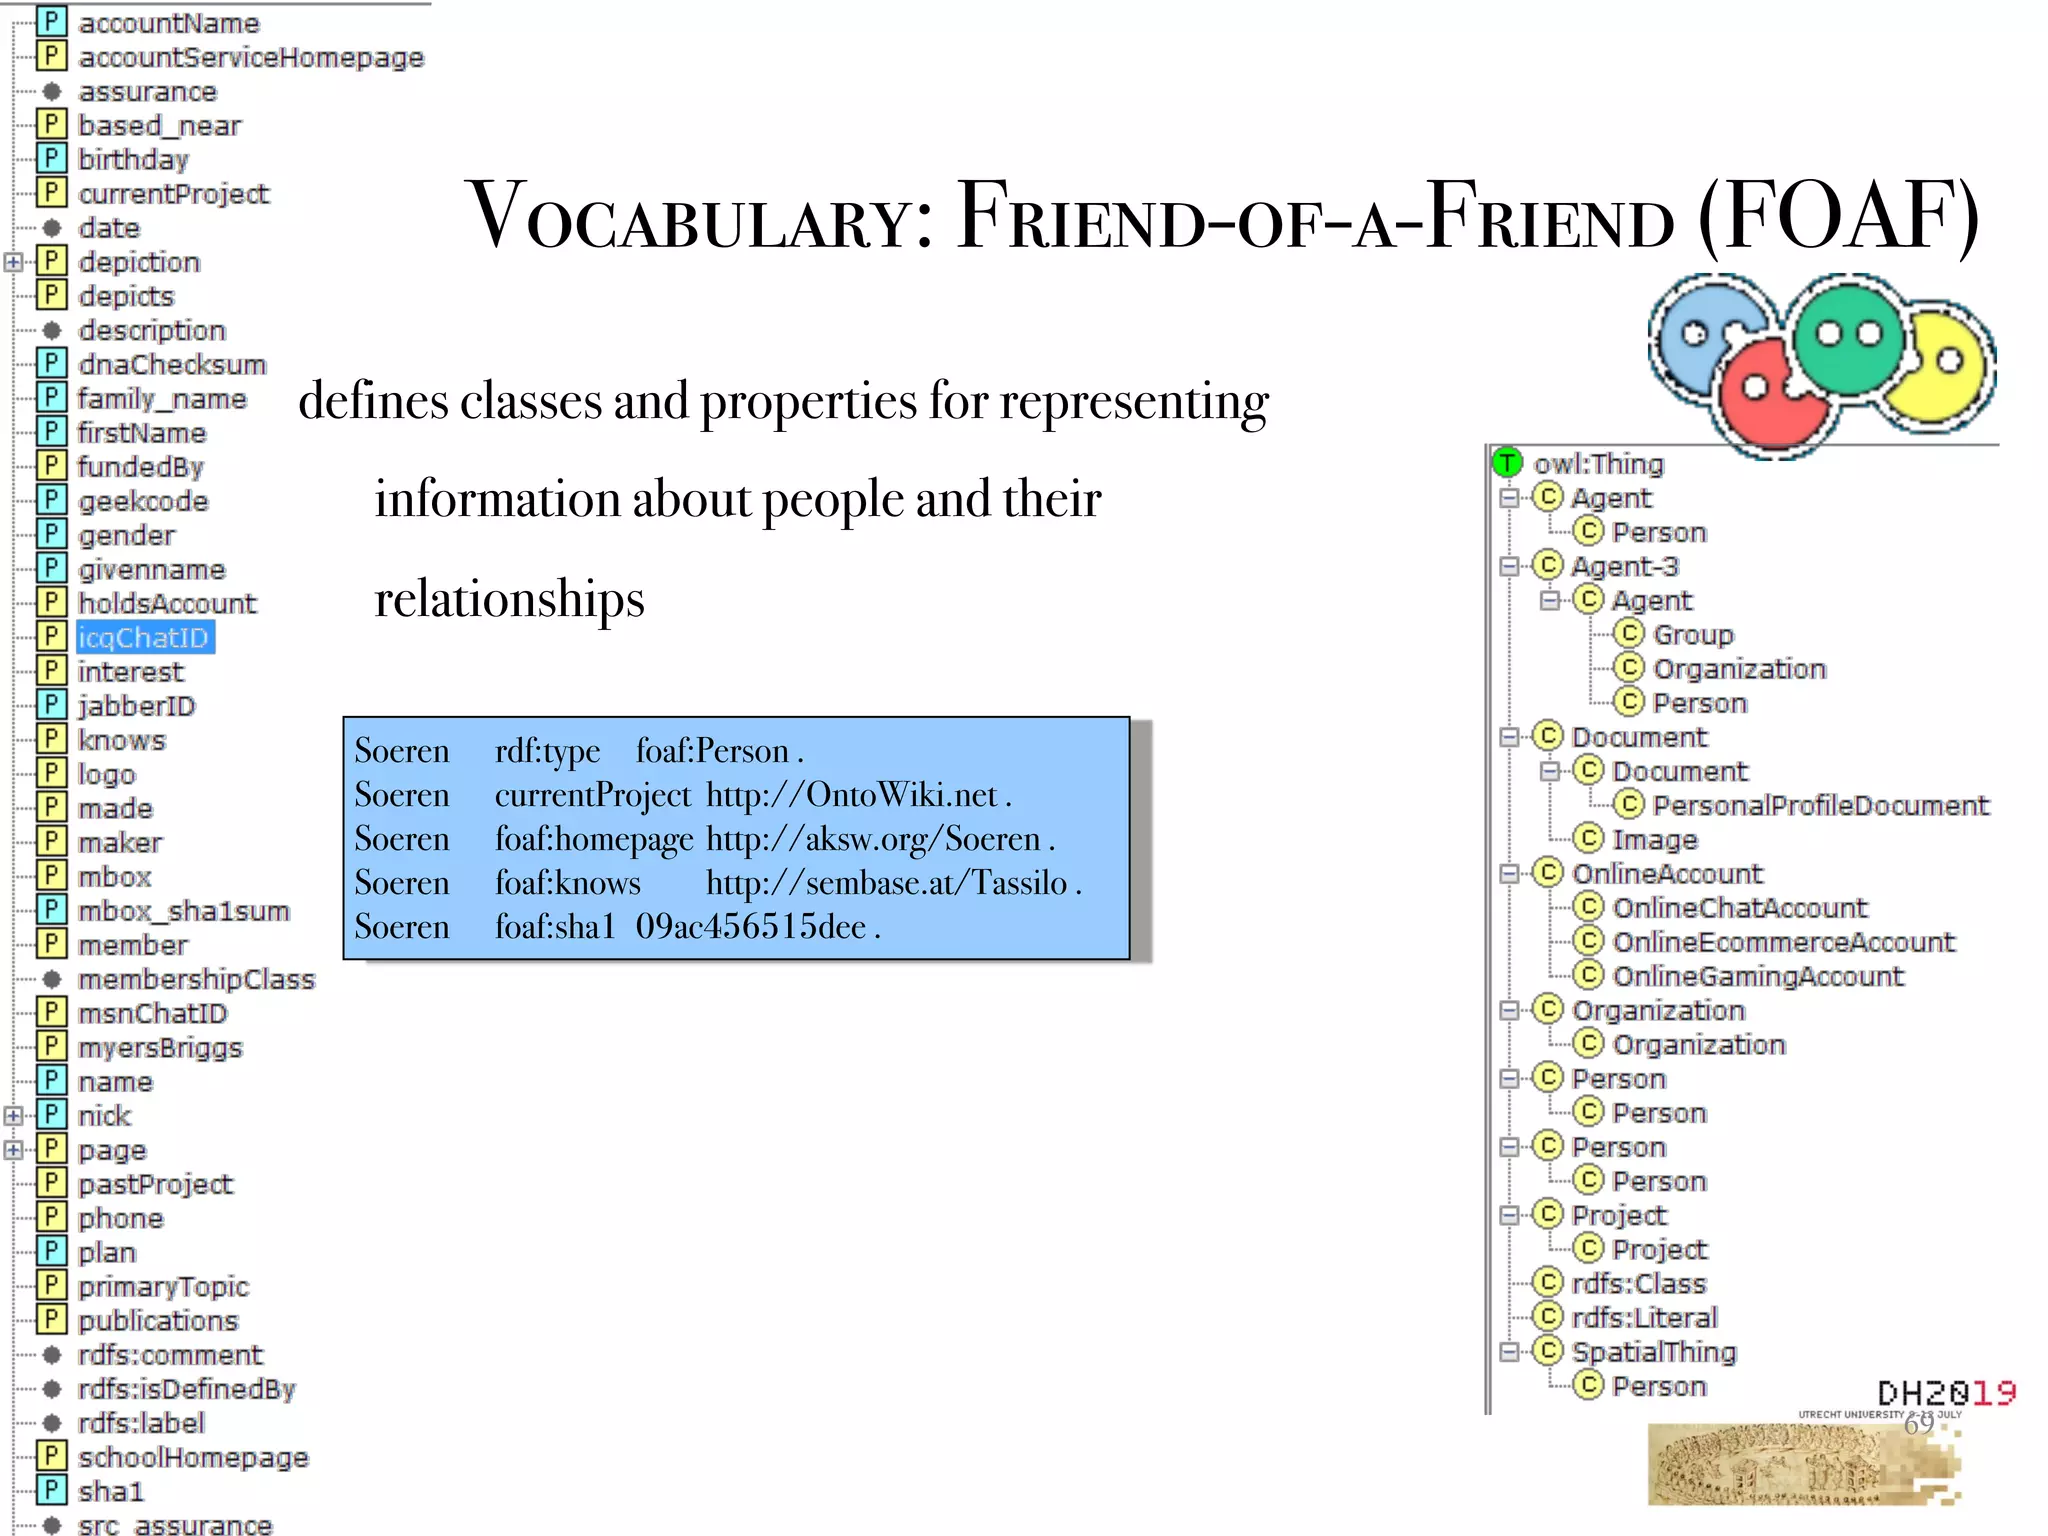Collapse the top-level Organization class node
This screenshot has width=2048, height=1536.
1509,1010
